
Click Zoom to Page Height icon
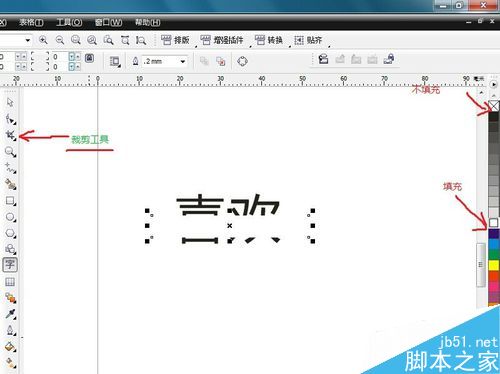tap(141, 40)
